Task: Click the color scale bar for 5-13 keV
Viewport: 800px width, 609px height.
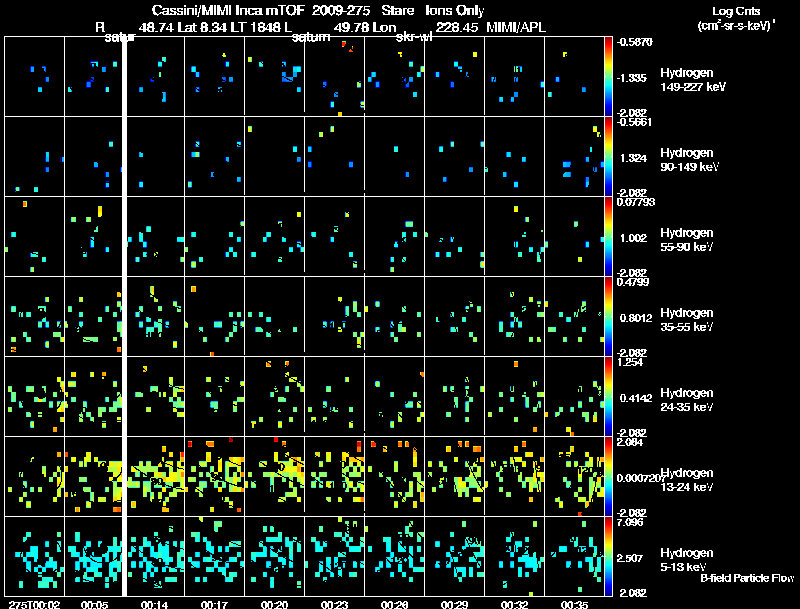Action: point(608,556)
